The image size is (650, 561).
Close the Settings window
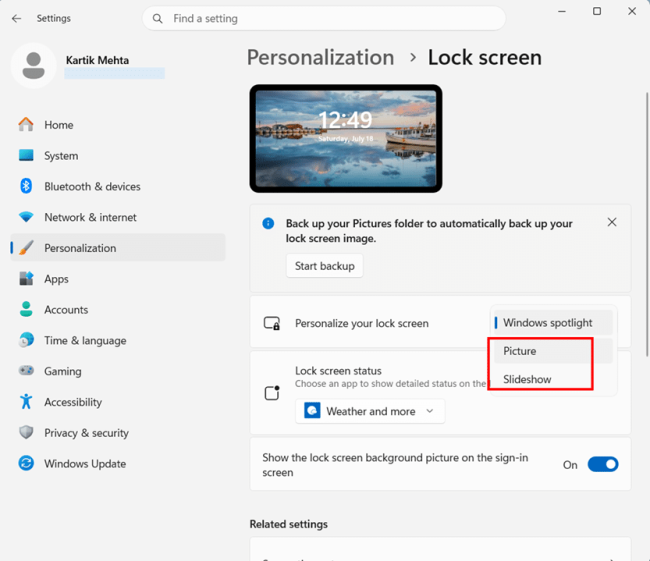tap(632, 11)
